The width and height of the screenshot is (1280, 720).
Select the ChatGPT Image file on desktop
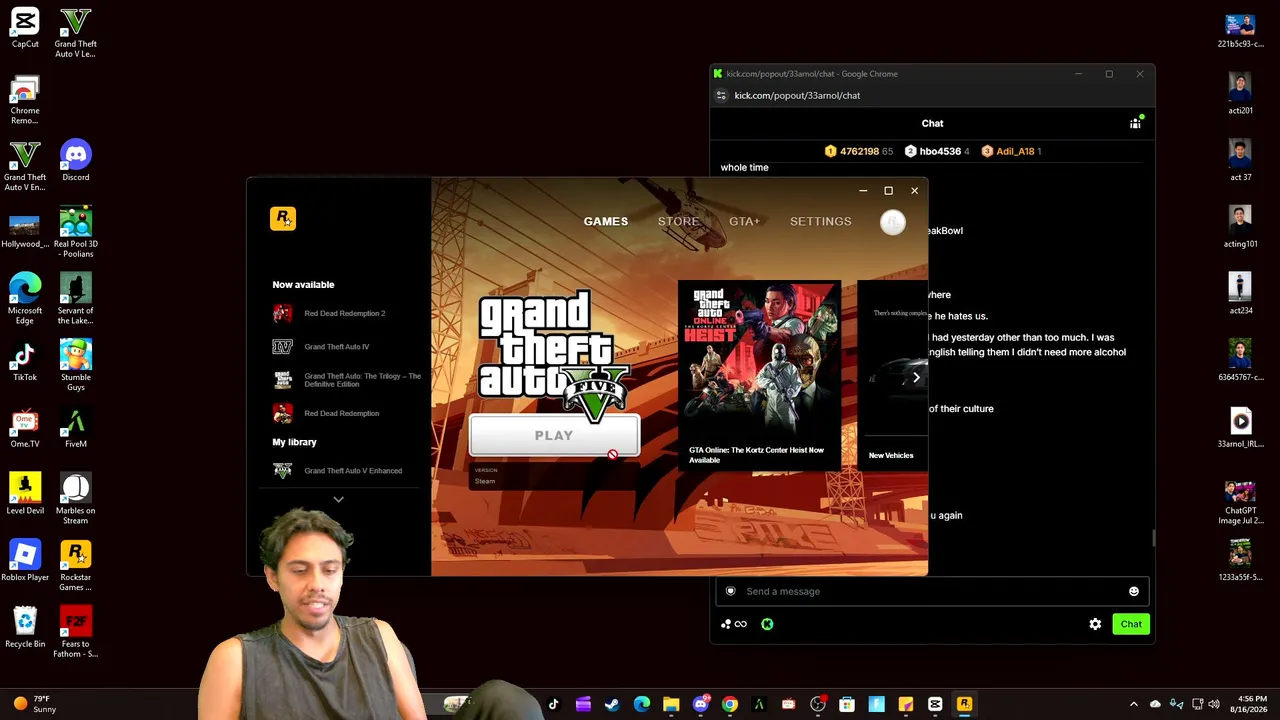1240,503
